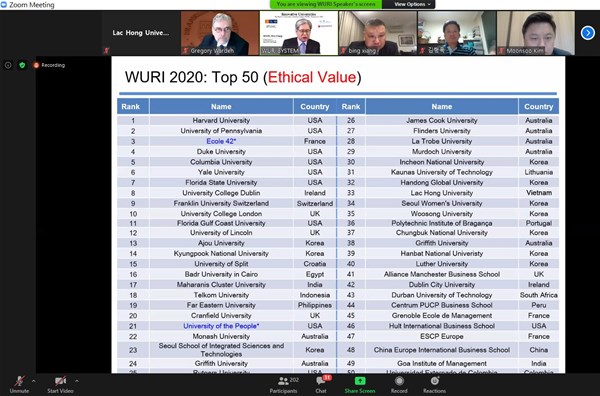Image resolution: width=600 pixels, height=396 pixels.
Task: Click the green Share Screen button
Action: pyautogui.click(x=360, y=385)
